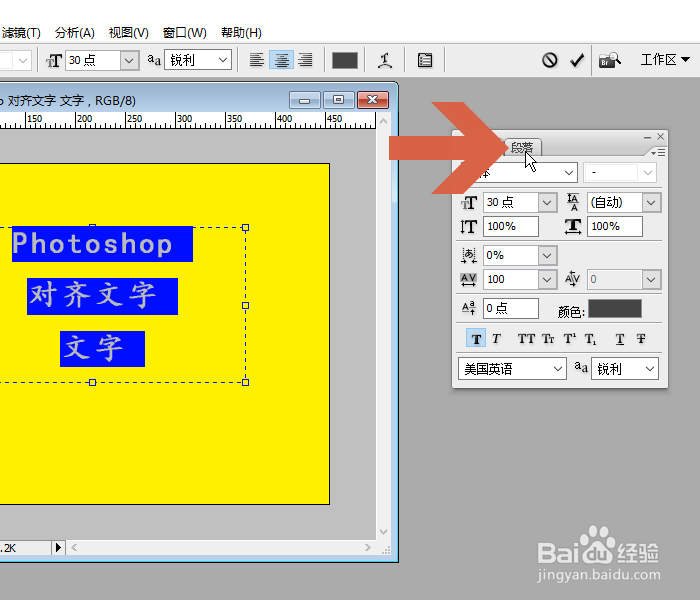Open text color swatch in options bar
Viewport: 700px width, 600px height.
(345, 60)
